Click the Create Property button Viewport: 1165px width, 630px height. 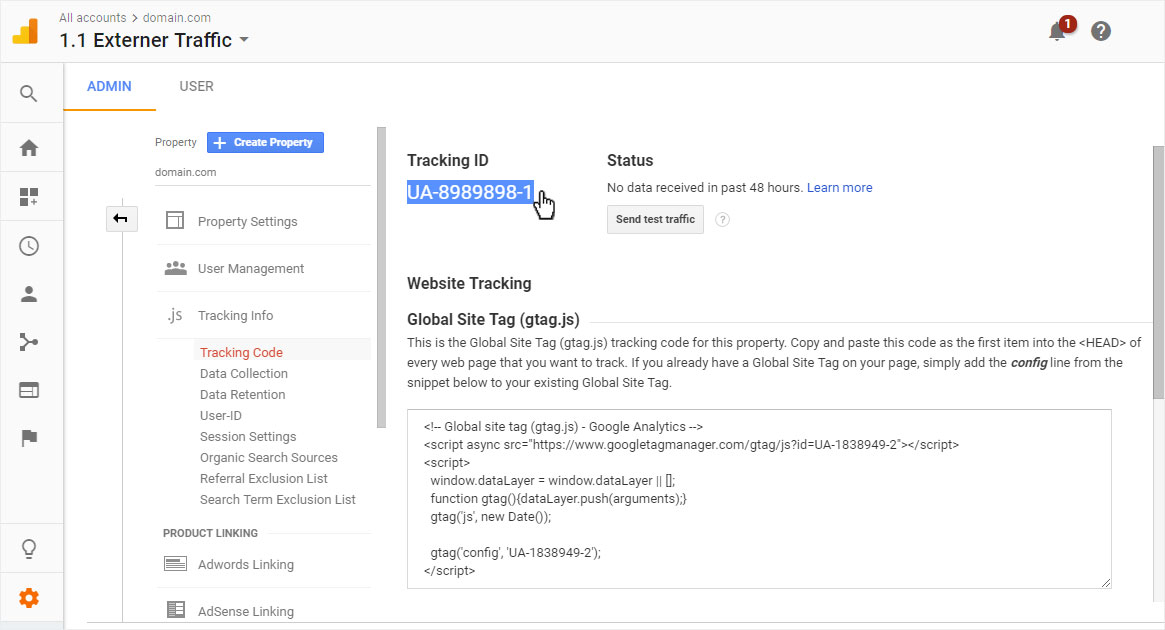click(x=265, y=142)
